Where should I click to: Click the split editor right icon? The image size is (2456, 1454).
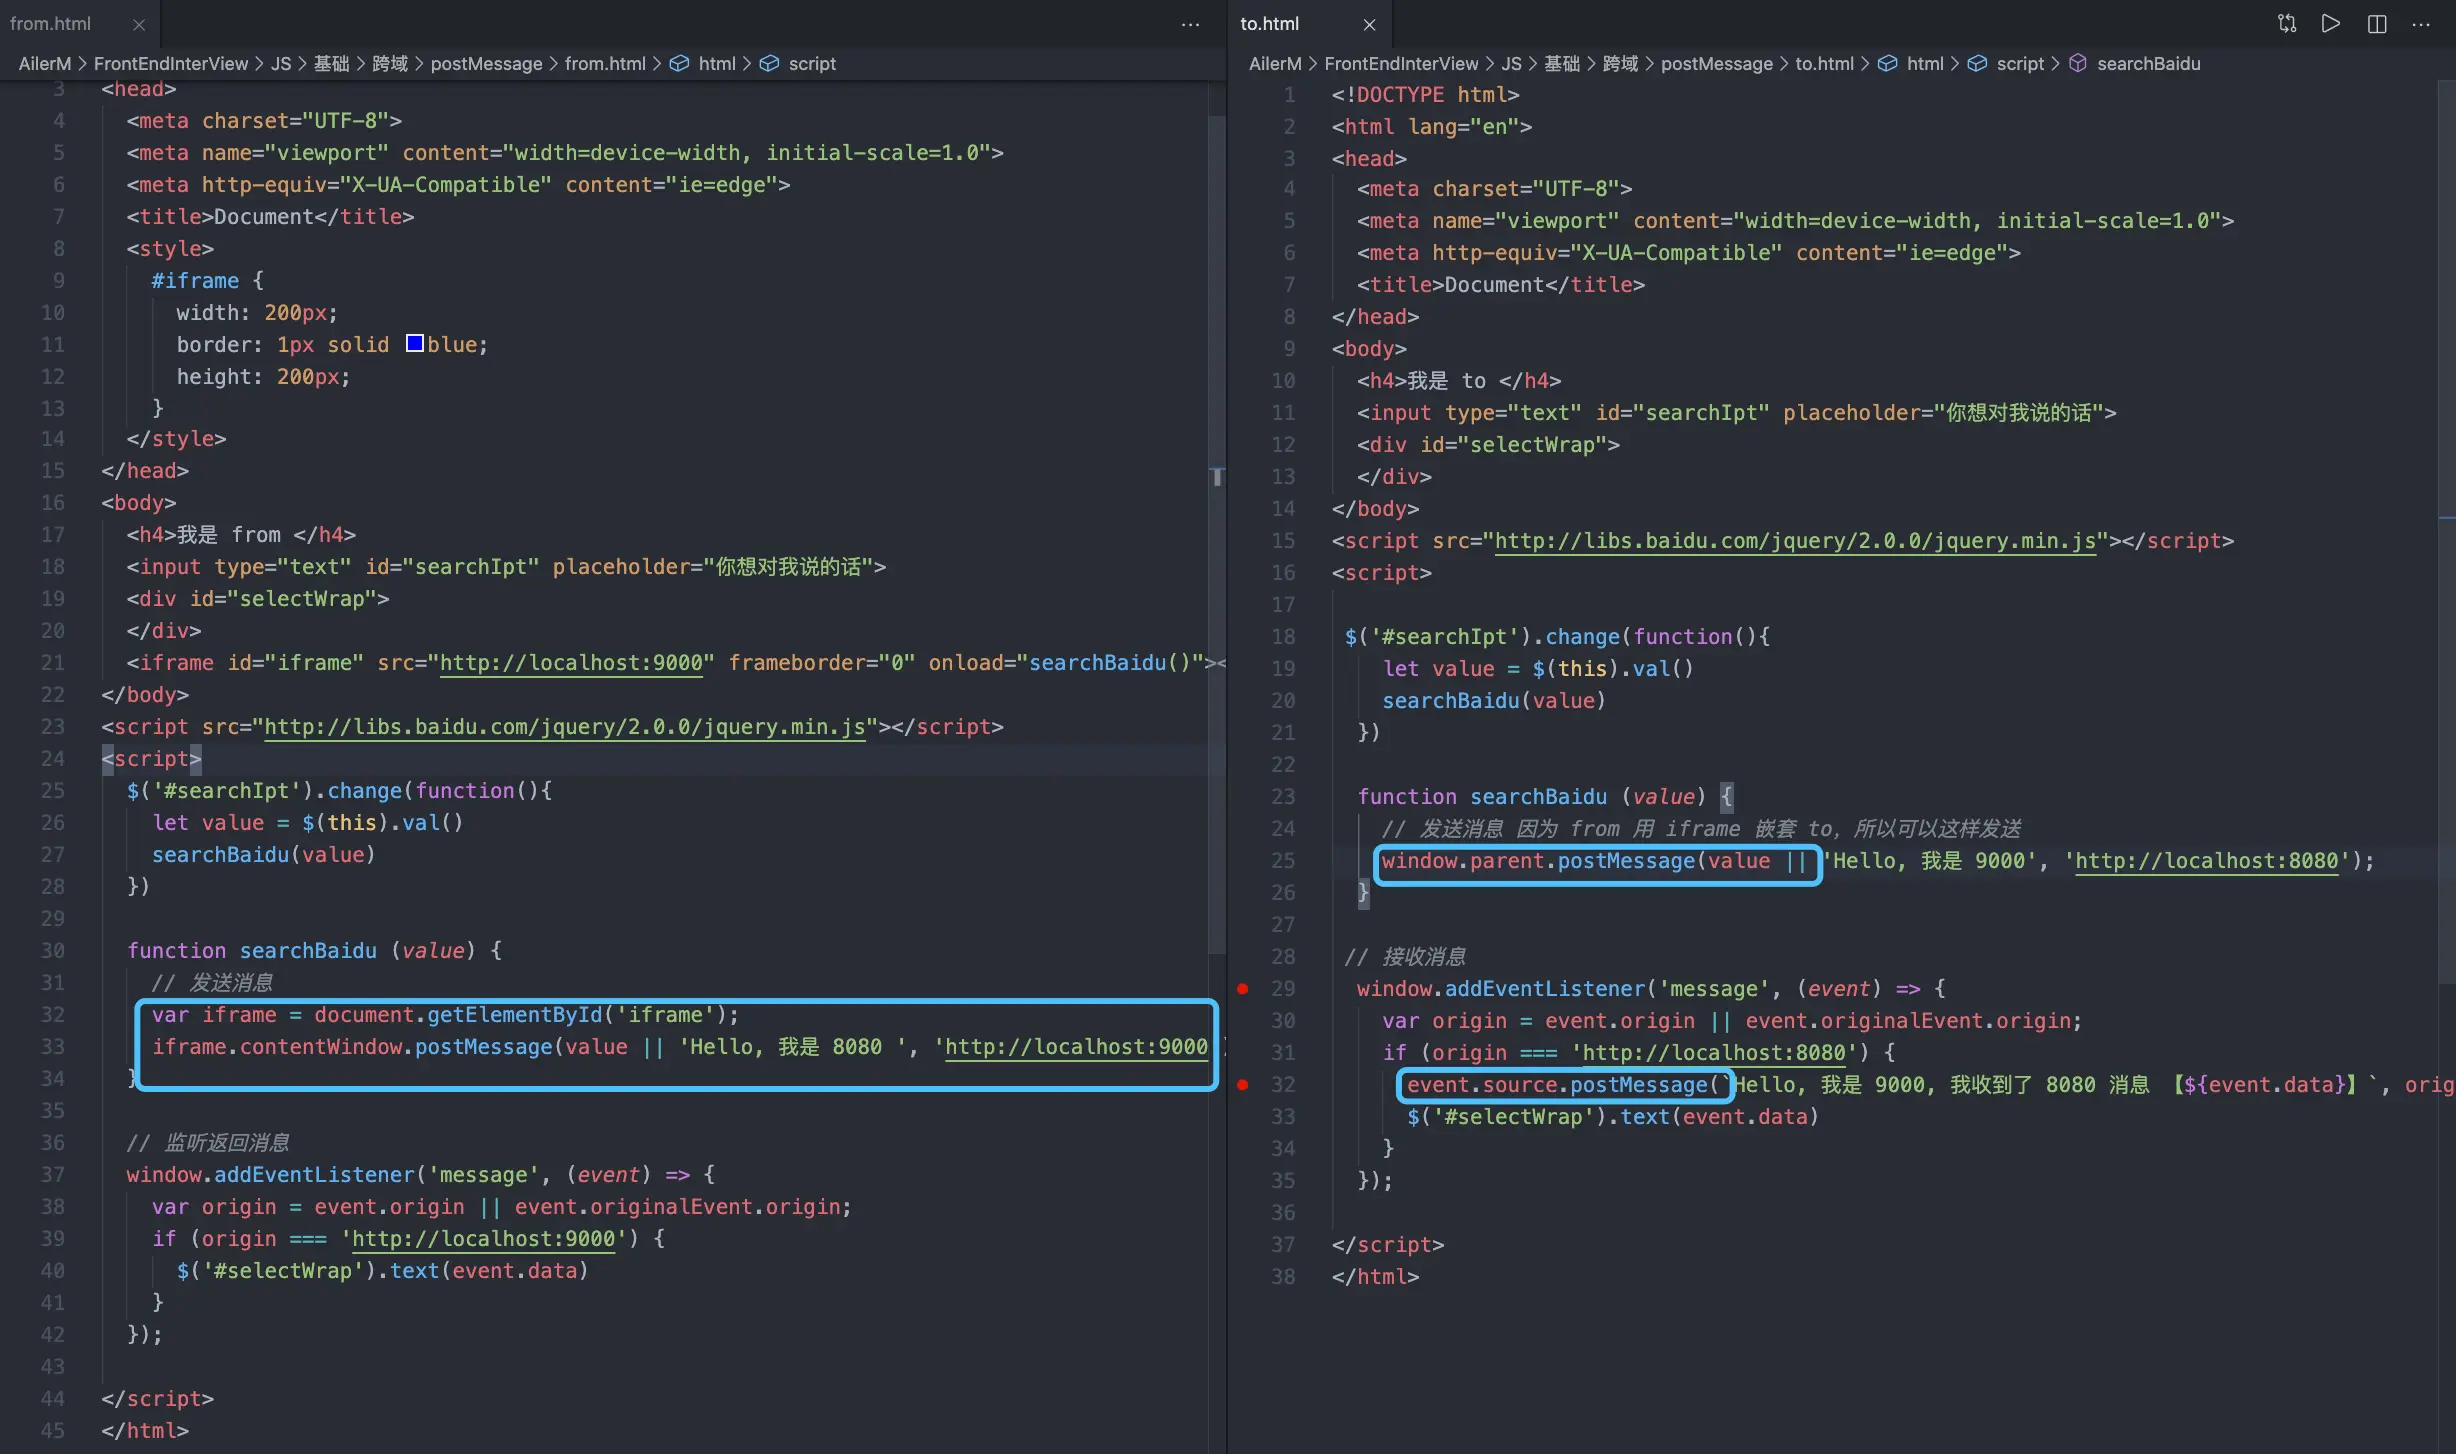tap(2377, 24)
